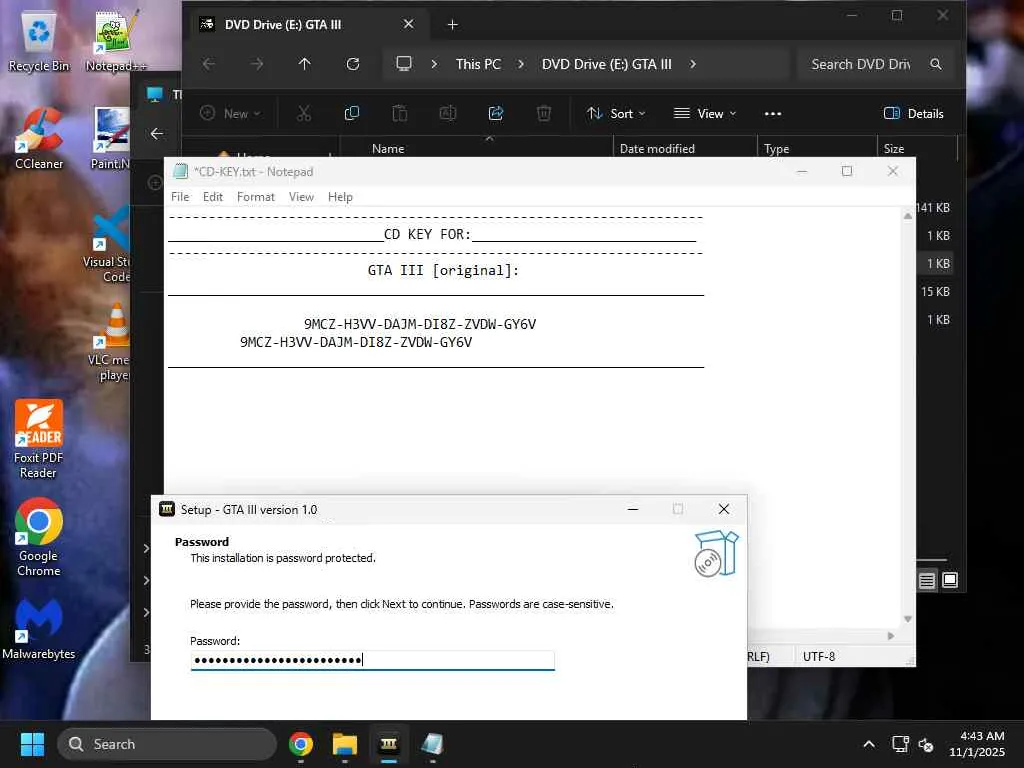Open the Windows Start menu
Screen dimensions: 1024x768
point(32,744)
